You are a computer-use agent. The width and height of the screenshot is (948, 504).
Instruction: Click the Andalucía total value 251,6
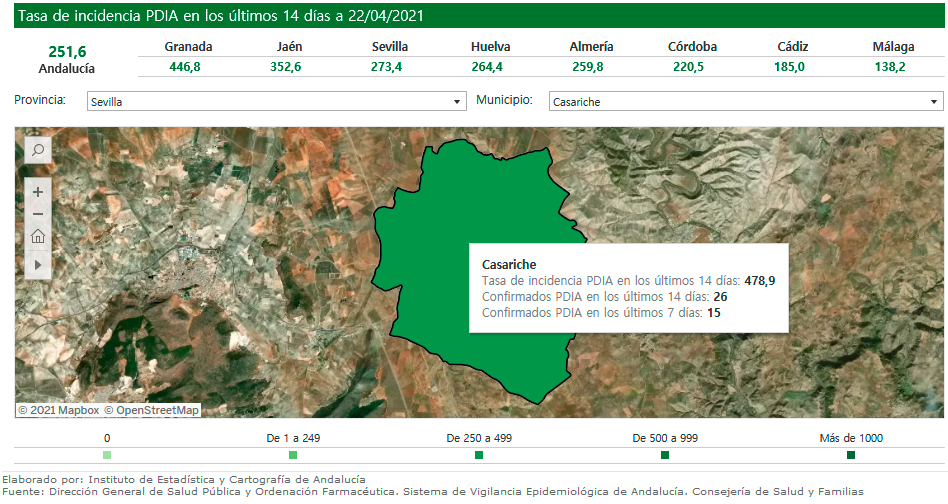point(67,51)
